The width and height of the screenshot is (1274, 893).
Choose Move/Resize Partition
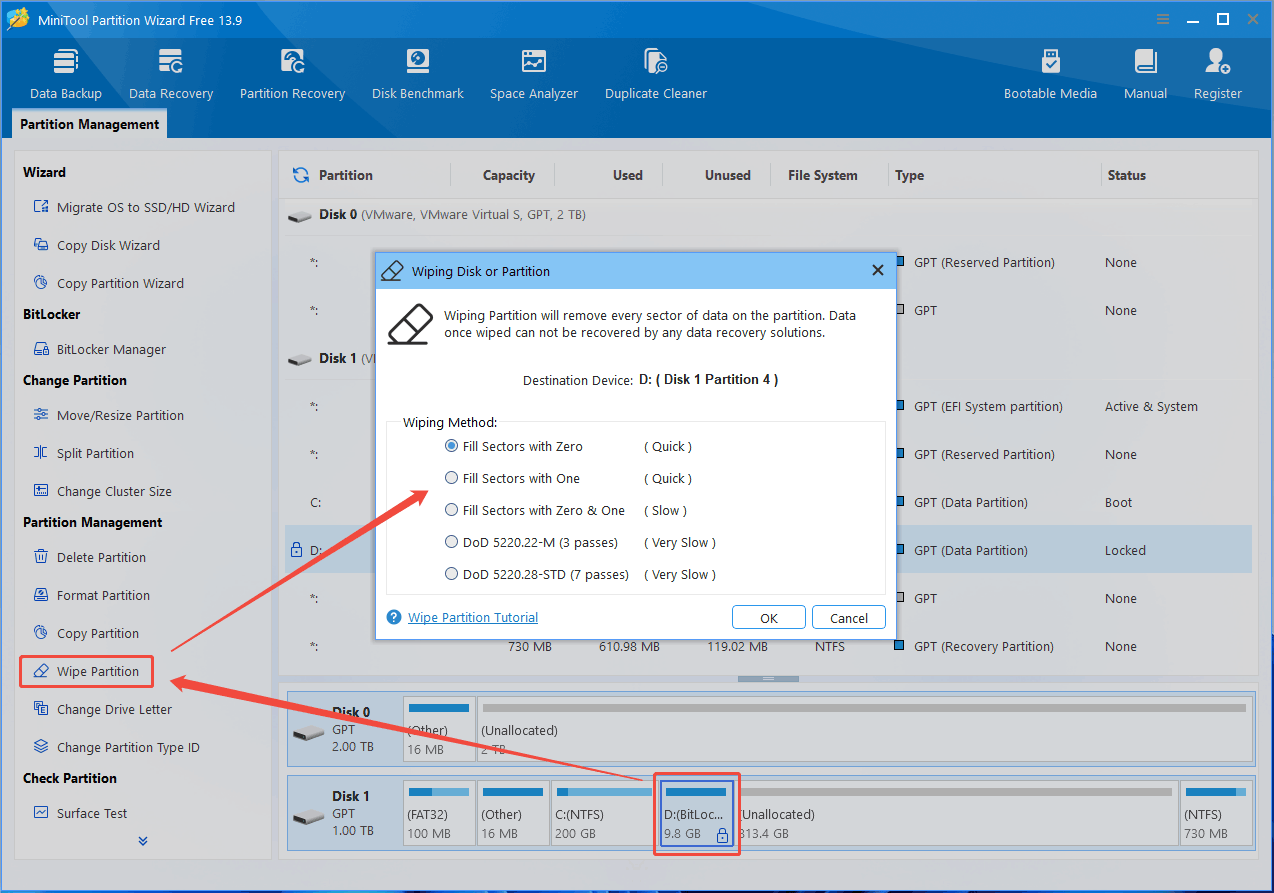point(108,415)
